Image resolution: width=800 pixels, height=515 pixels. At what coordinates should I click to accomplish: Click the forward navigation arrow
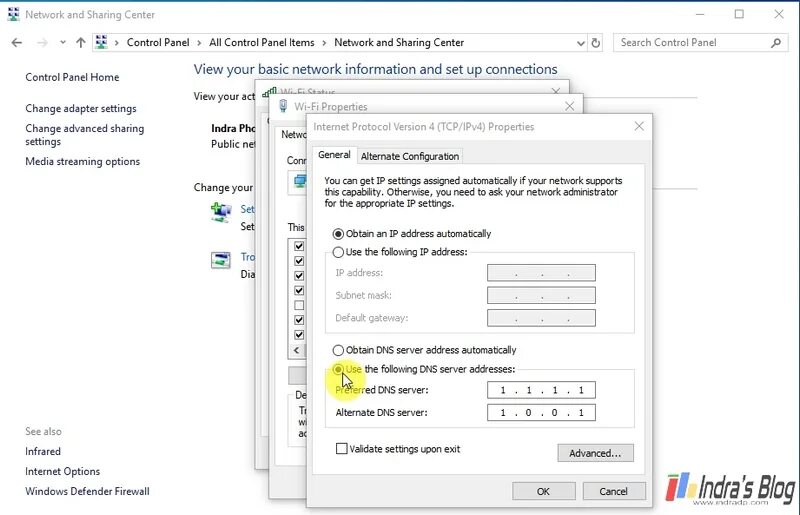42,43
